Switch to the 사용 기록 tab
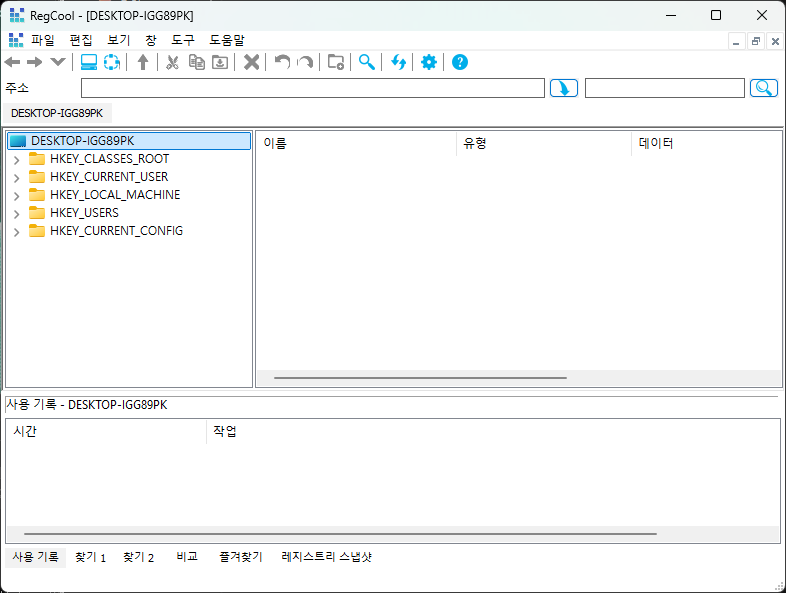This screenshot has height=593, width=786. tap(36, 557)
